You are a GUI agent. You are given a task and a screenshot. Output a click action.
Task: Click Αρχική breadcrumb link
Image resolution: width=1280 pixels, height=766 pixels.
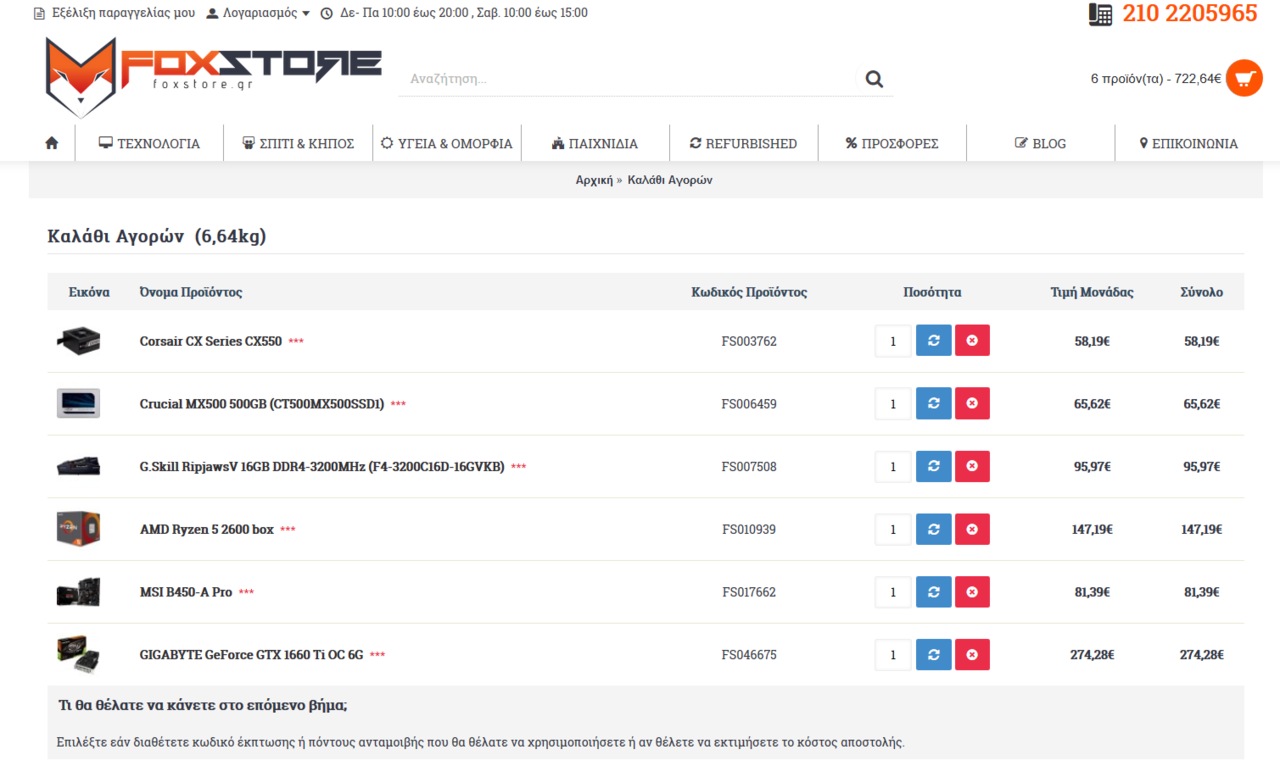[594, 180]
